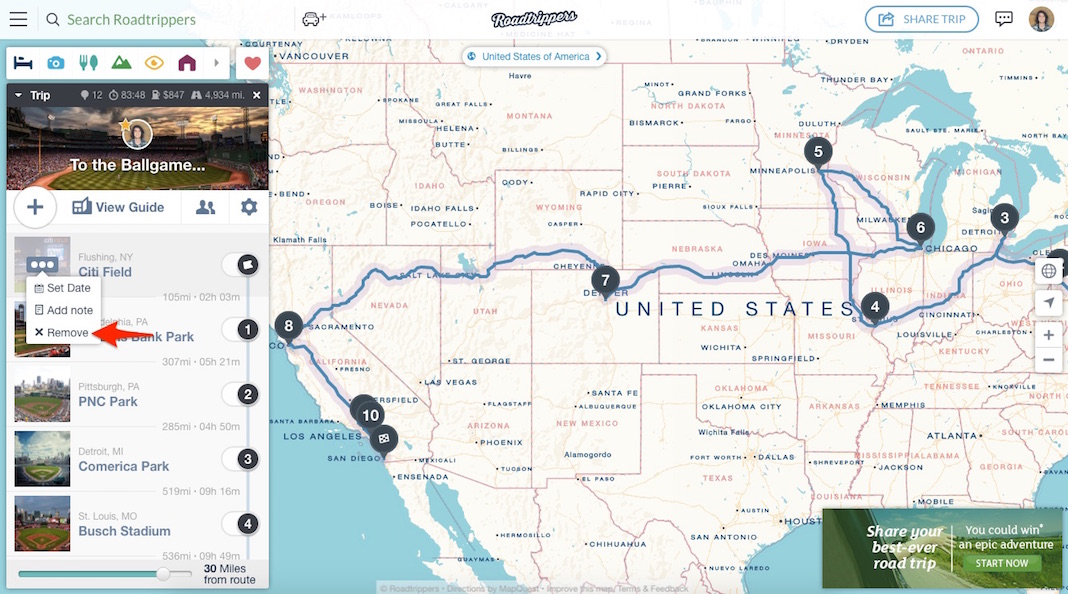Open trip collaborators people icon
Viewport: 1068px width, 594px height.
[205, 207]
